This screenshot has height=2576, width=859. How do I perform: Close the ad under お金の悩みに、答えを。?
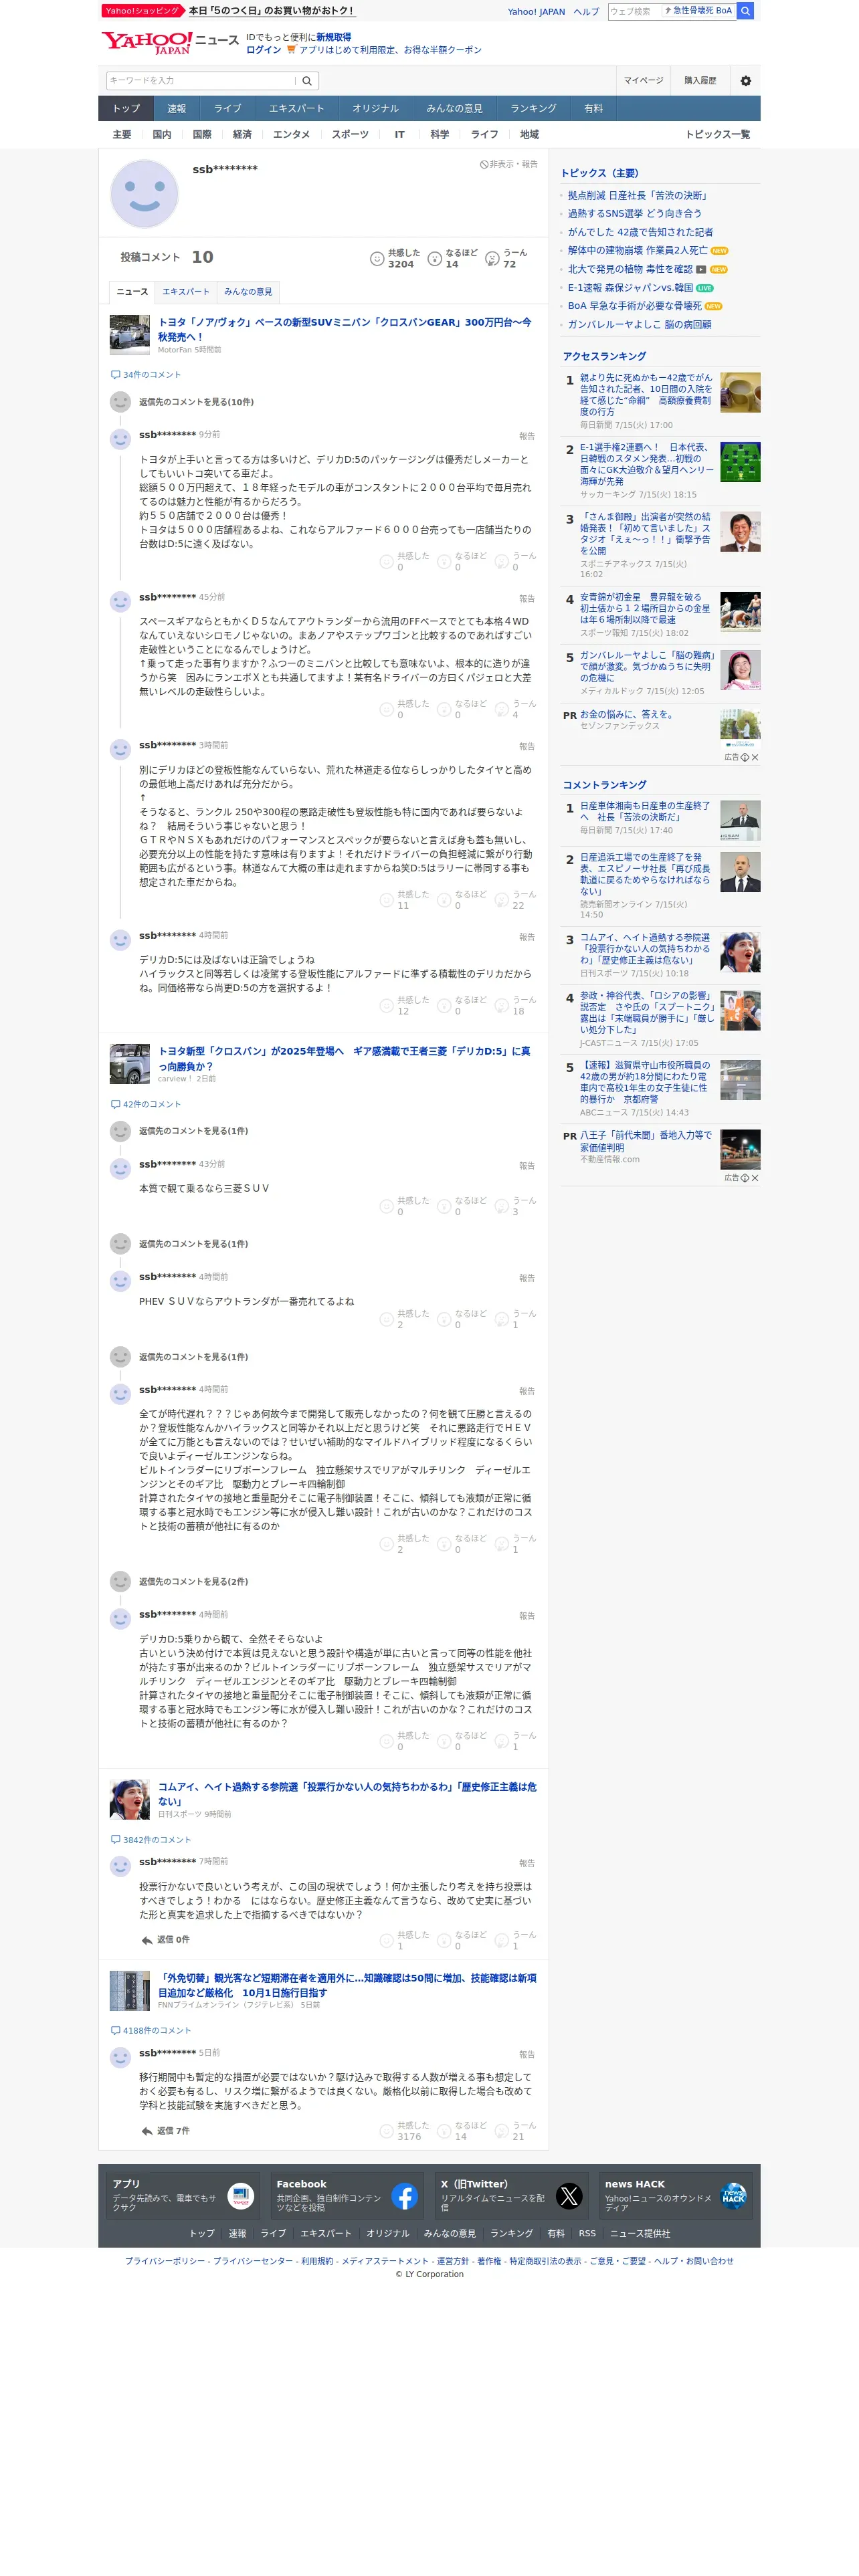755,757
